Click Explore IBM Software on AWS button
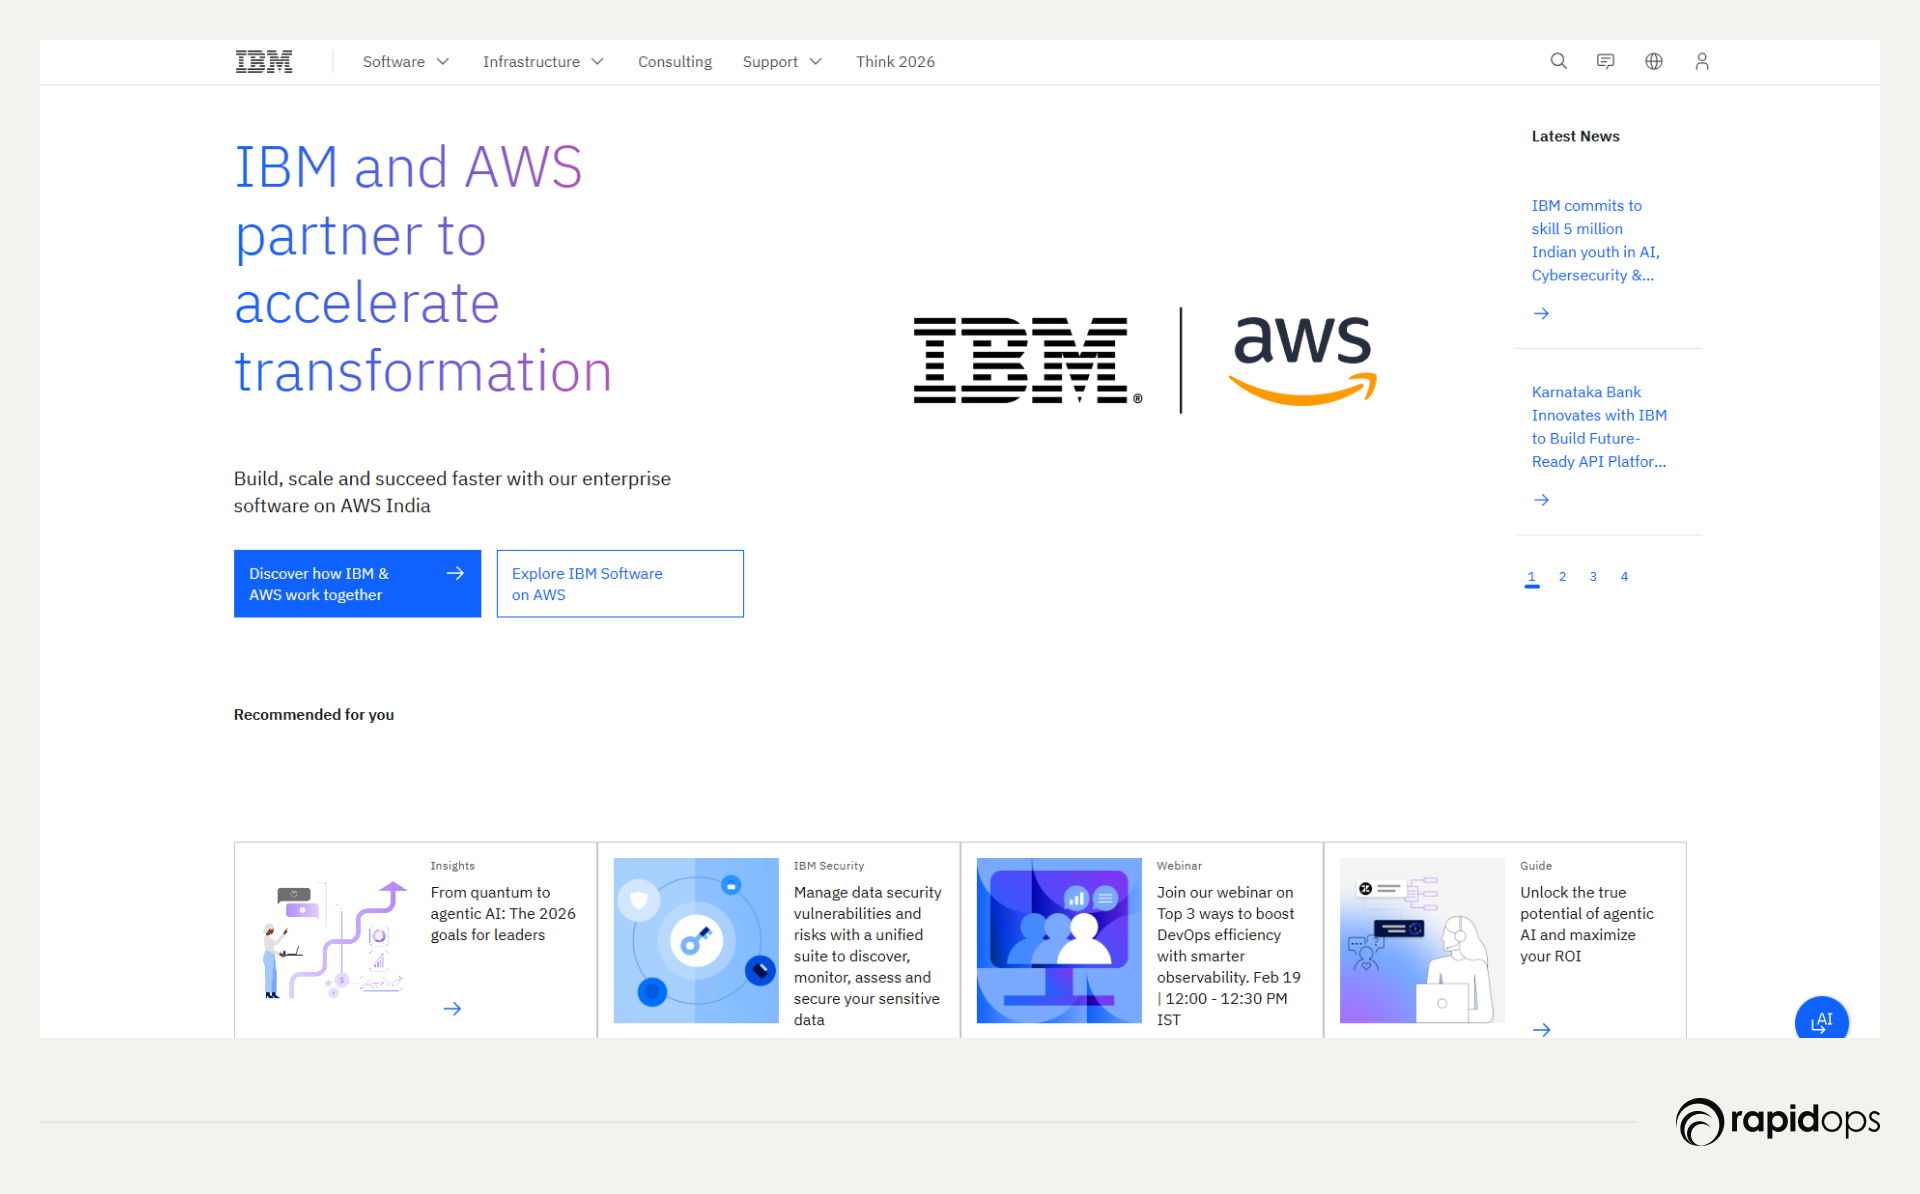 (x=620, y=584)
